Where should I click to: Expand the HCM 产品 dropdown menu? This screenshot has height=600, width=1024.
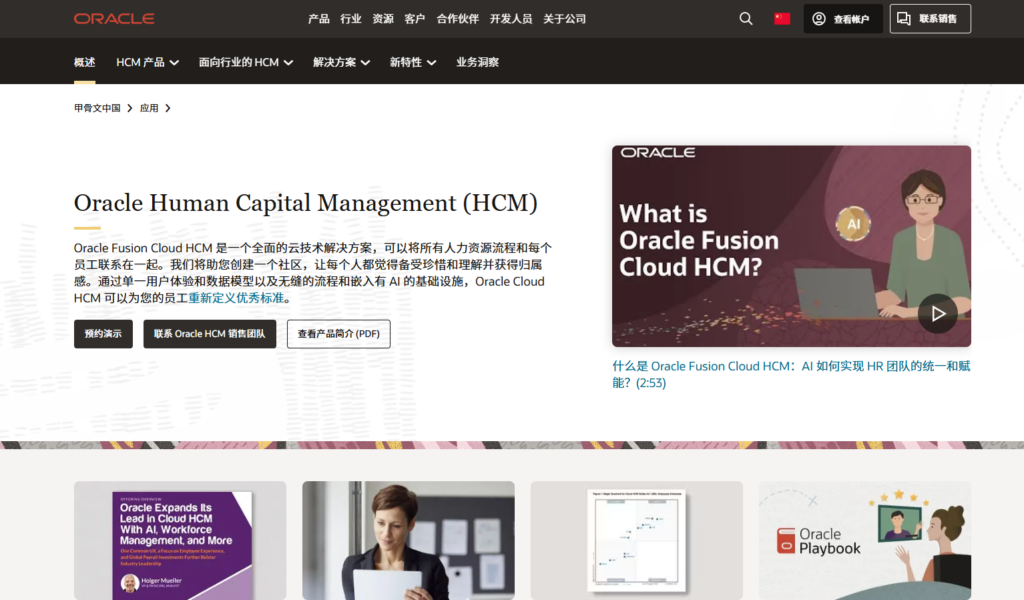(147, 62)
